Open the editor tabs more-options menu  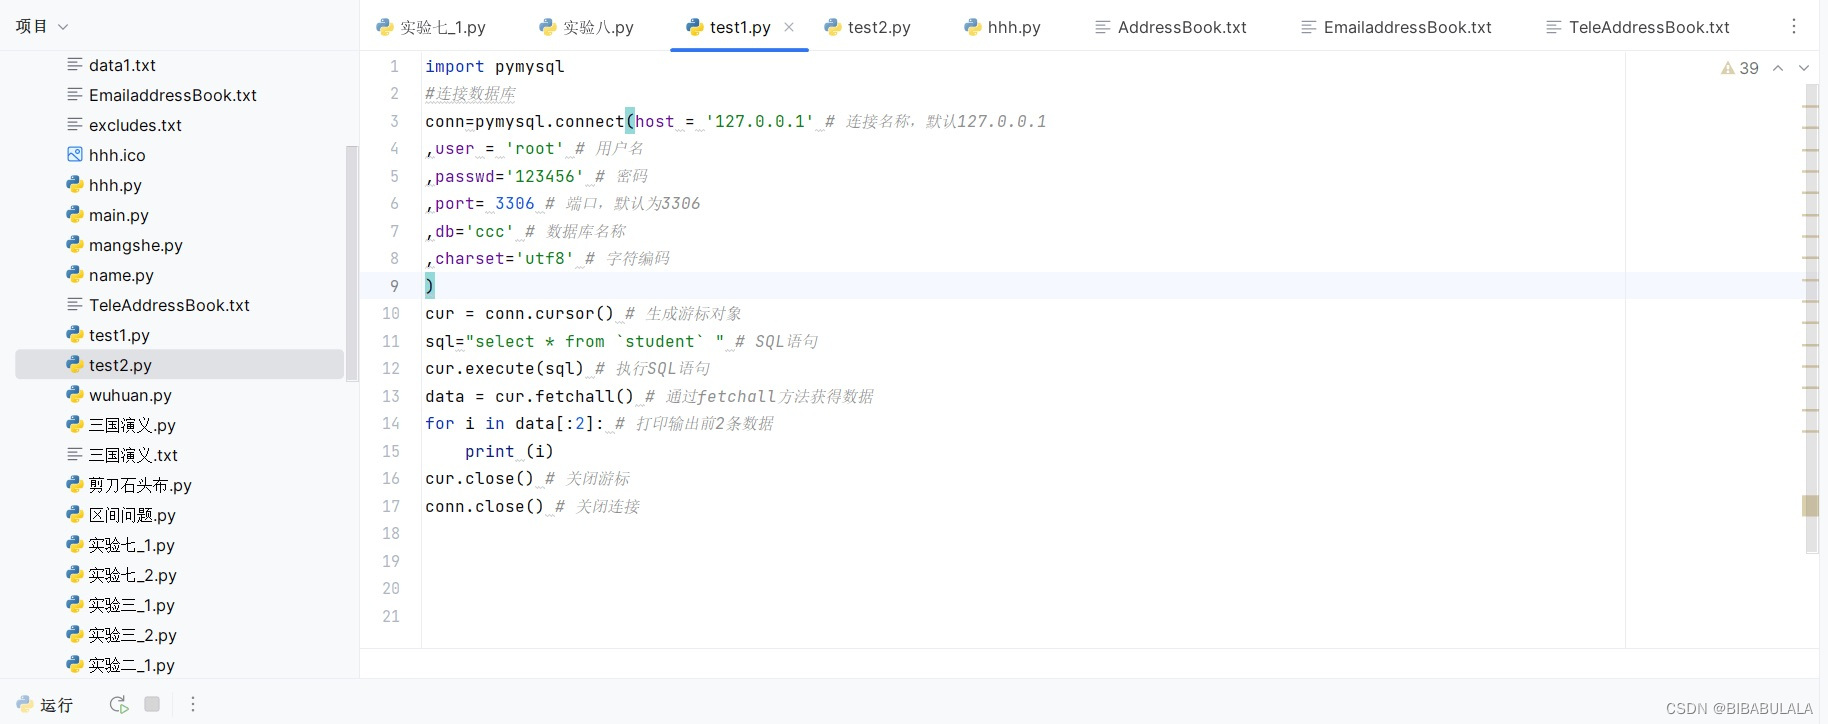point(1794,26)
